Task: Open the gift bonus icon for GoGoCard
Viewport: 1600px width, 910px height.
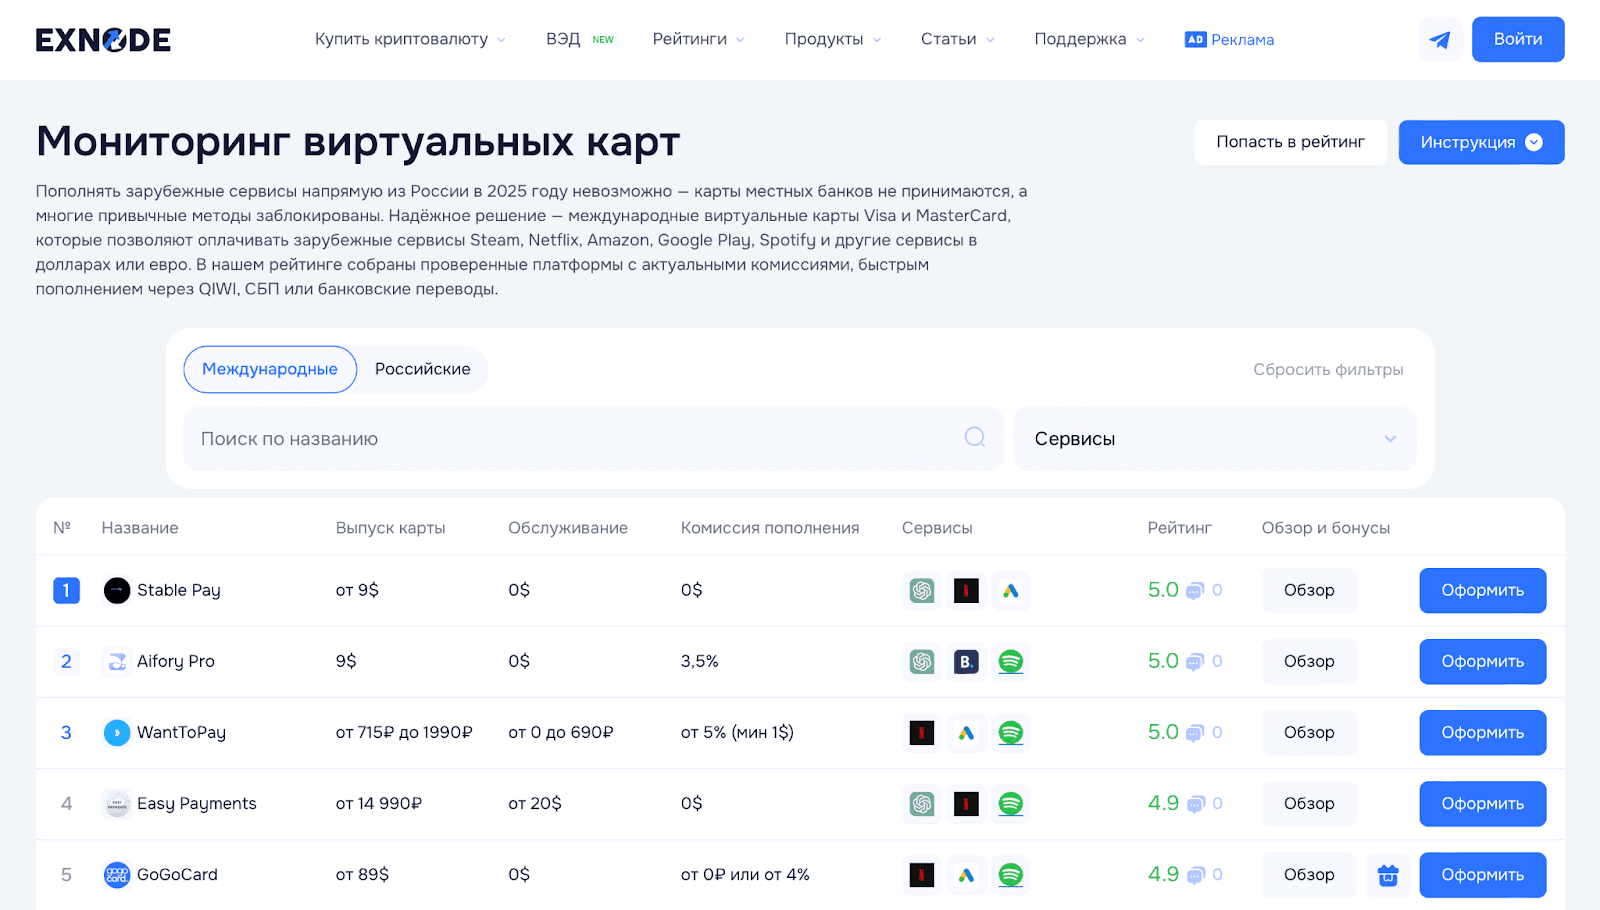Action: pos(1387,875)
